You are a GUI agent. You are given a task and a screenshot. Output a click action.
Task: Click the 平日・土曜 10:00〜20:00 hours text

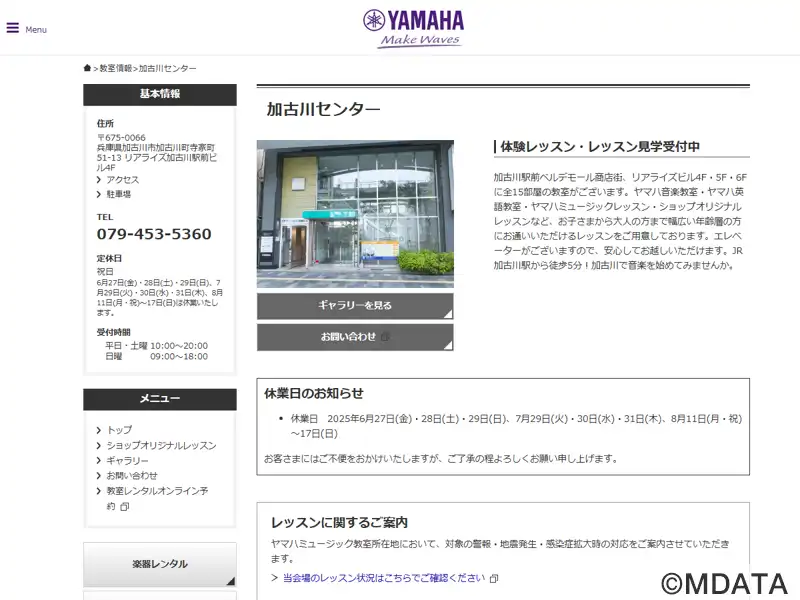tap(157, 346)
